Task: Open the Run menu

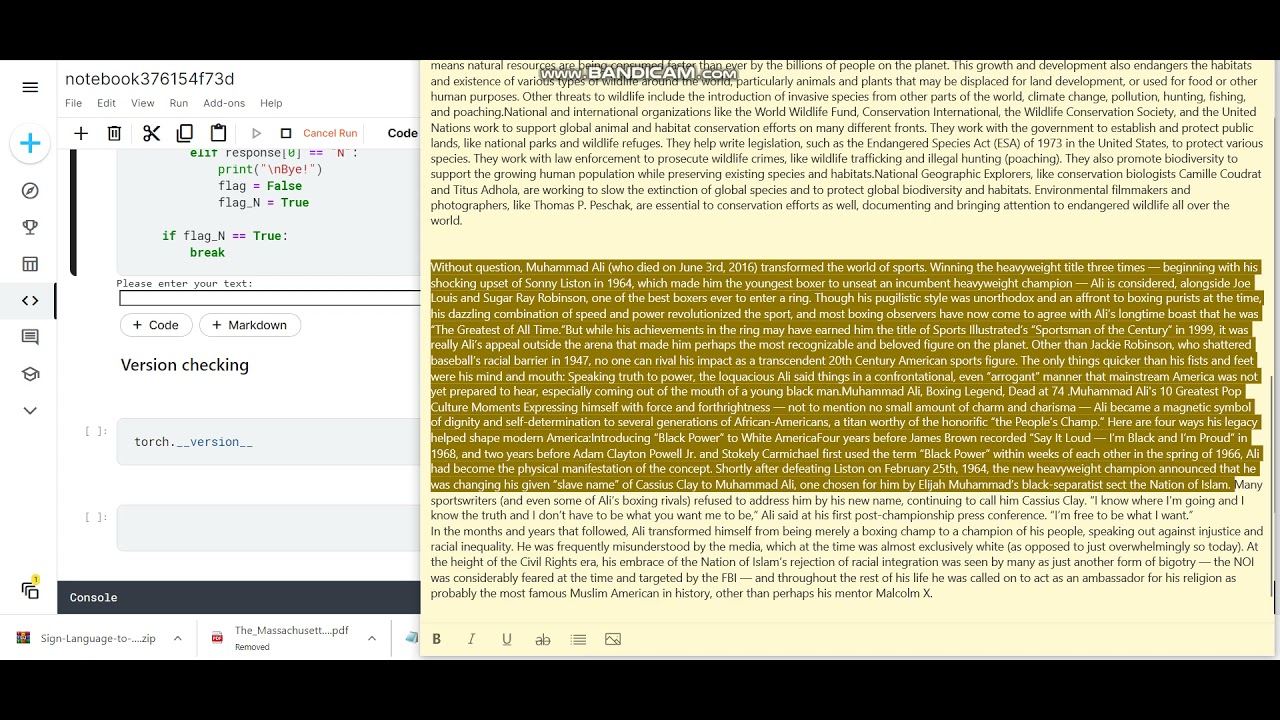Action: [x=179, y=103]
